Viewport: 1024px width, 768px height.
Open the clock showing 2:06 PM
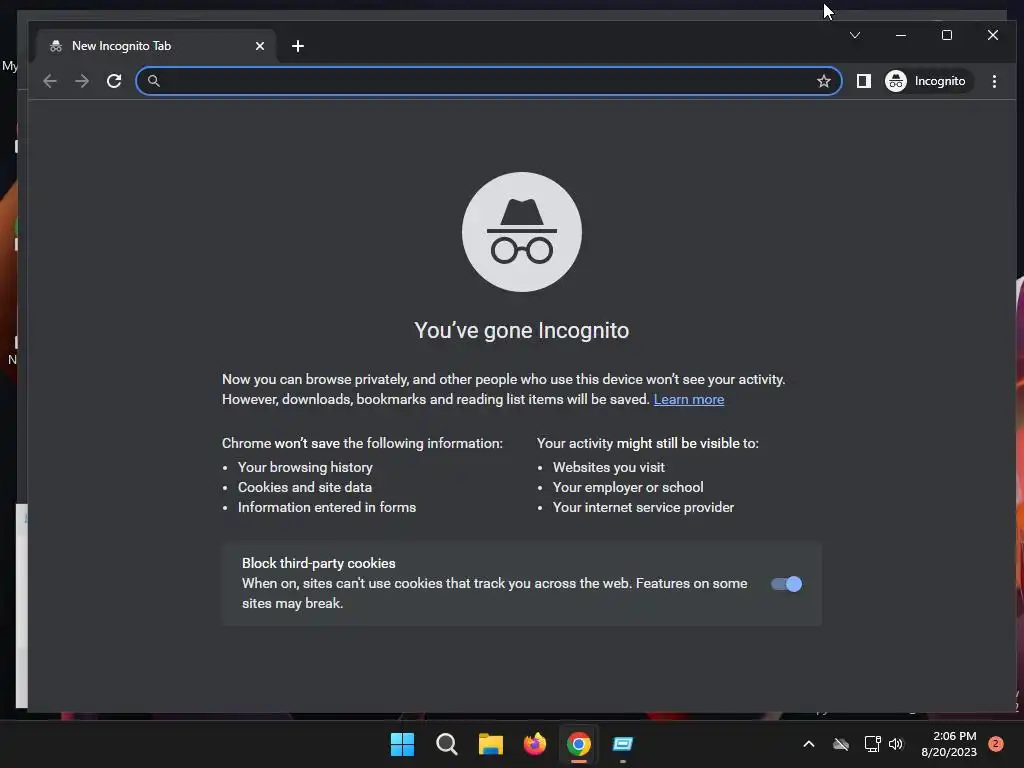point(949,744)
